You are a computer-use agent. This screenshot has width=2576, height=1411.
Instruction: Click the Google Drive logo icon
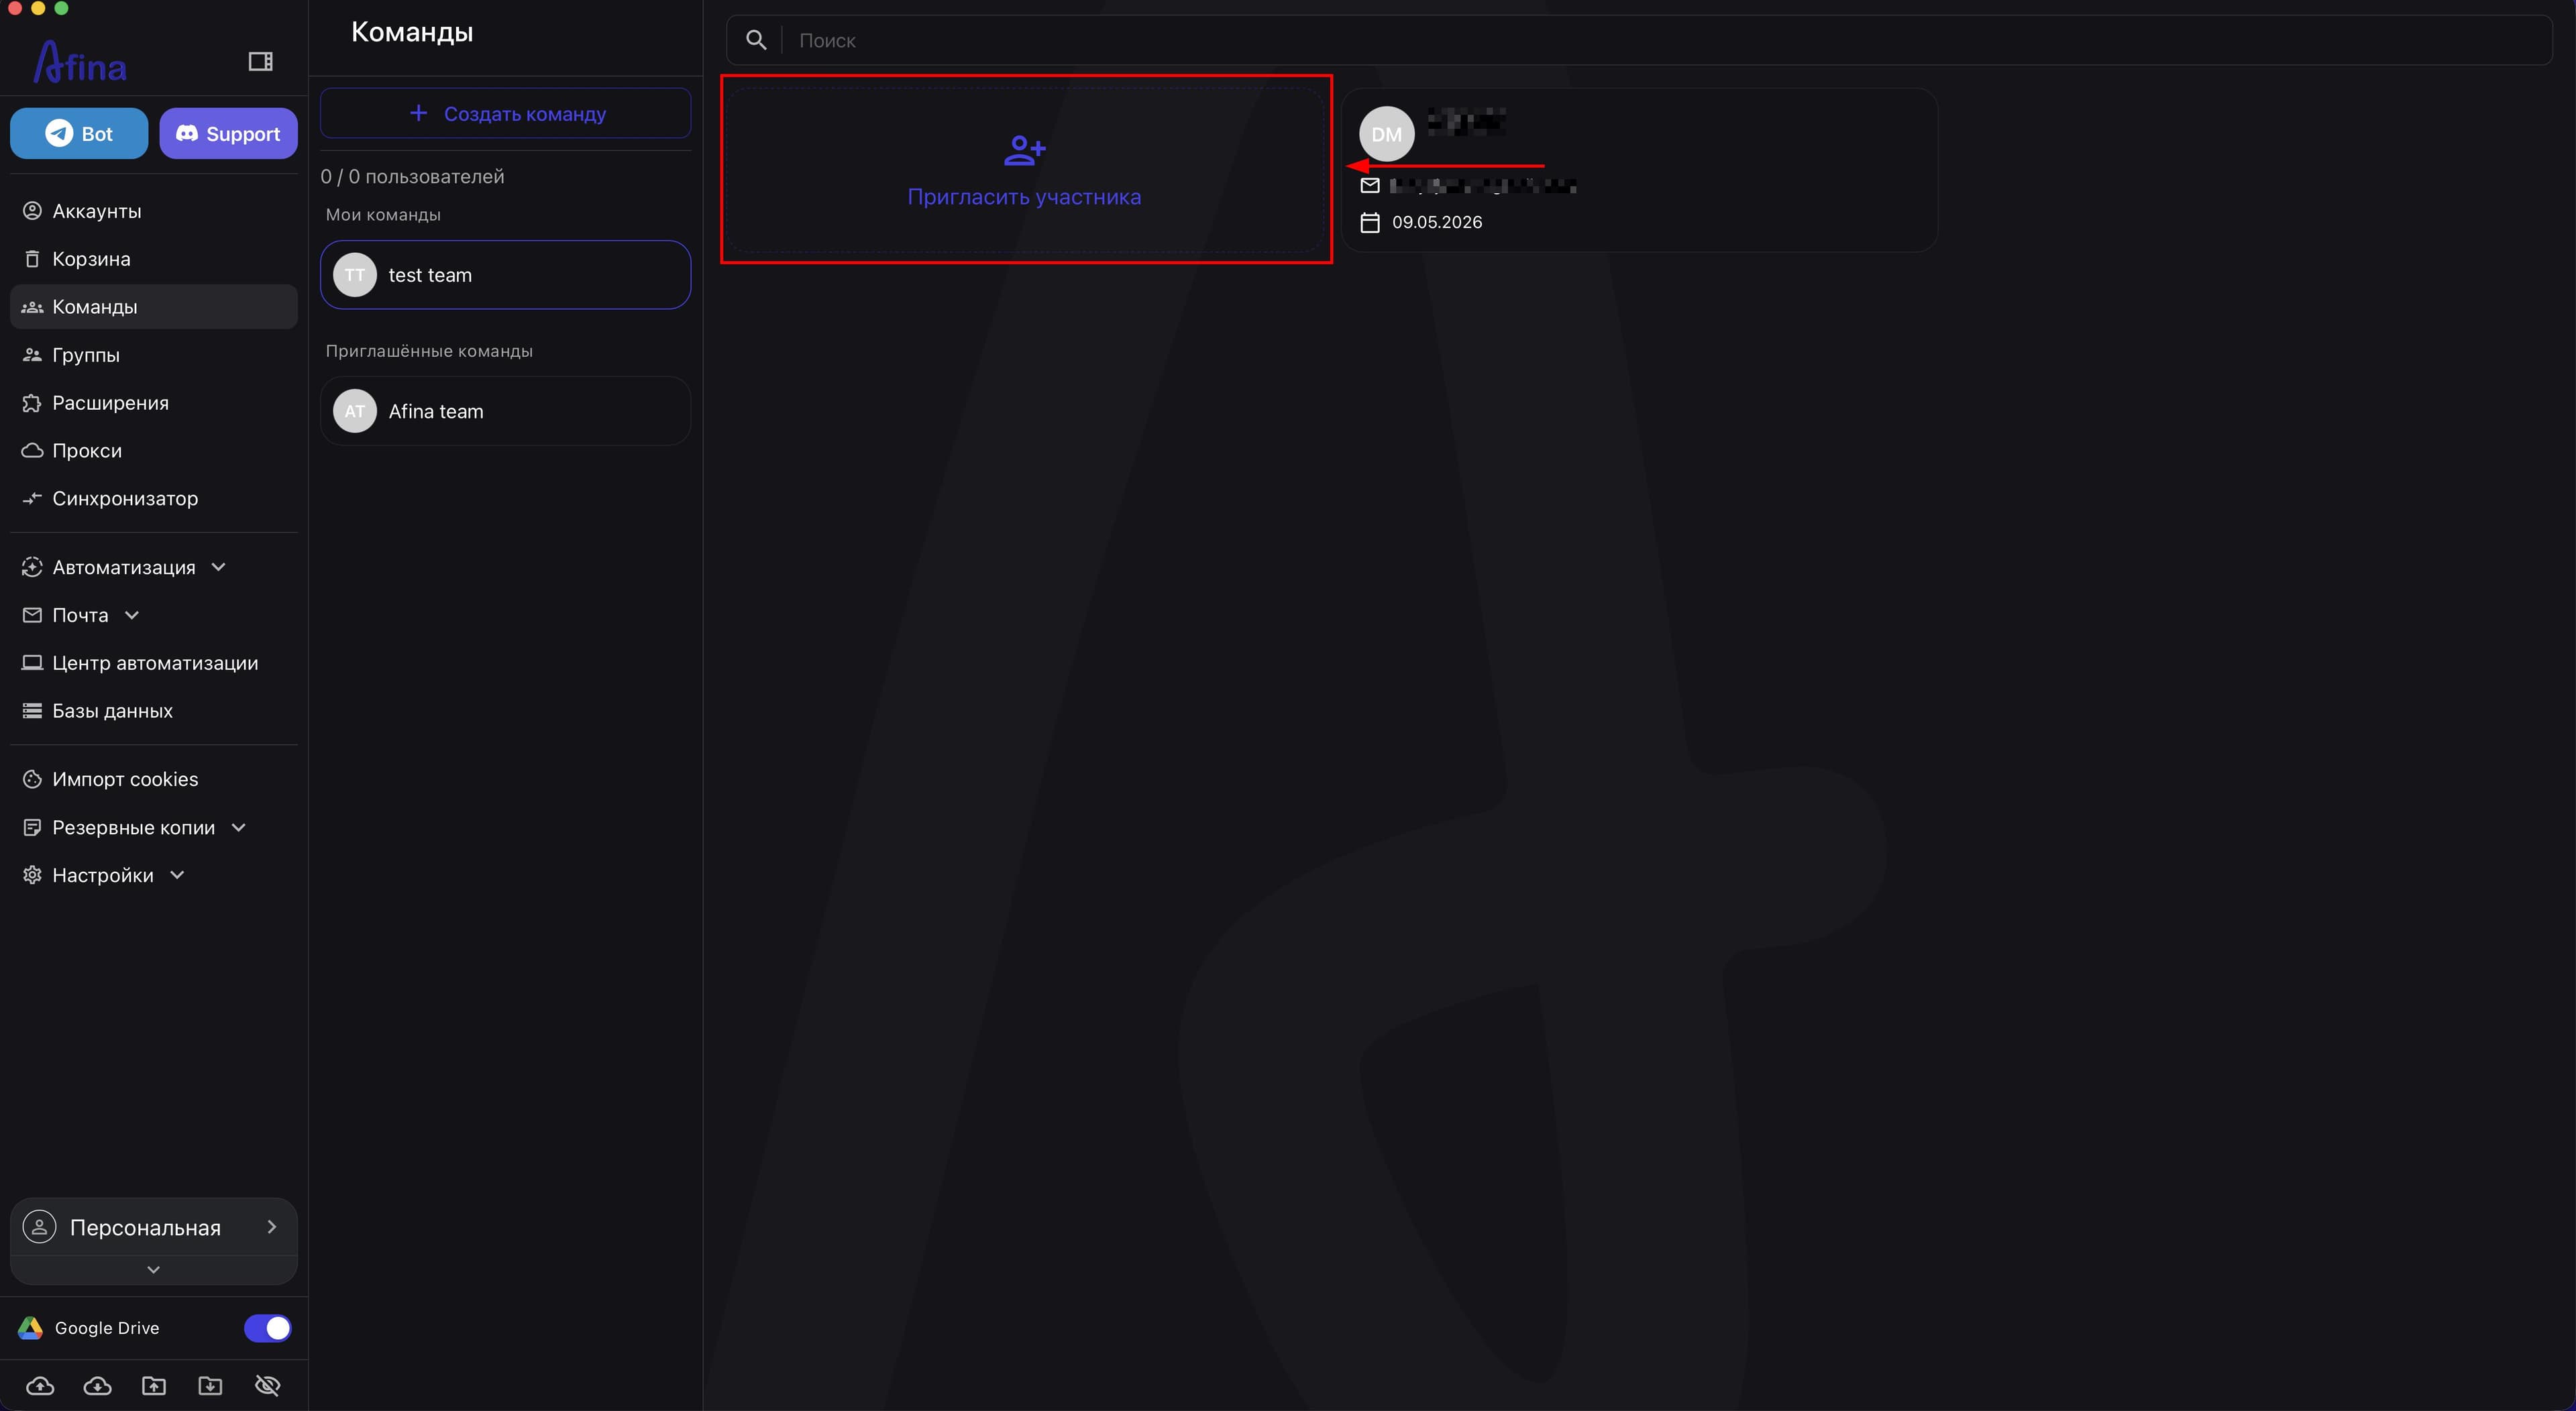pos(30,1328)
